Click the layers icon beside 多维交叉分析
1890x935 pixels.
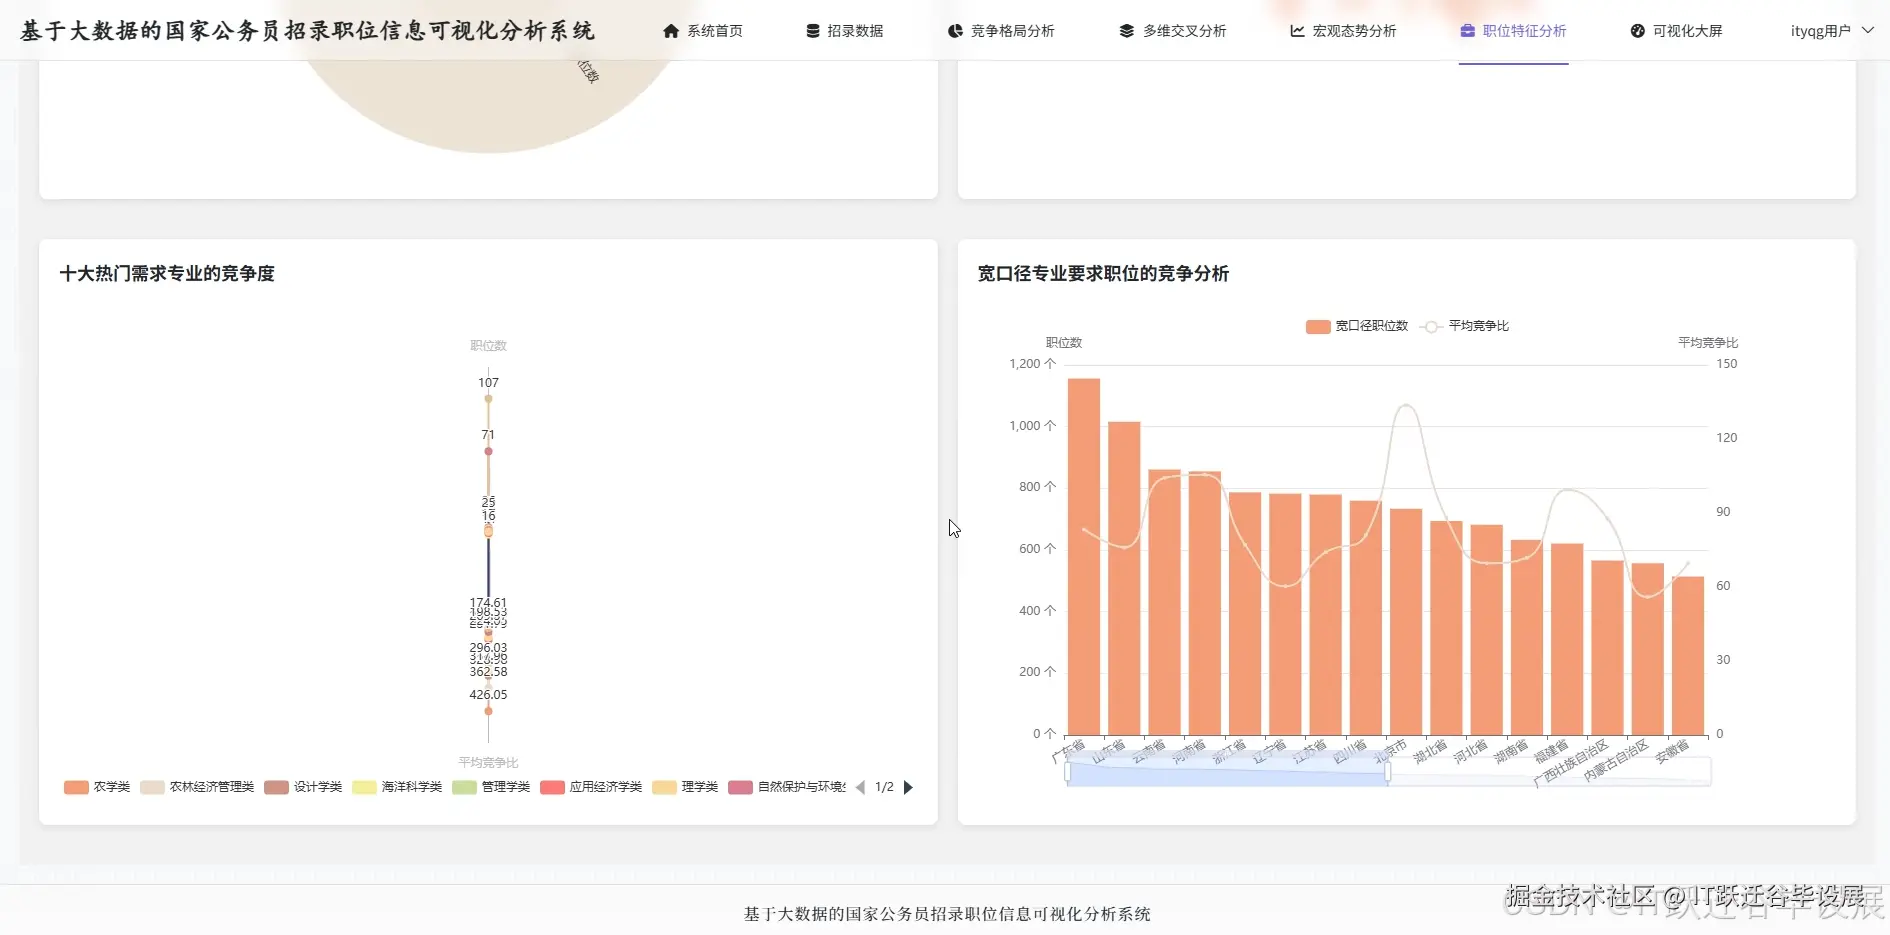click(x=1127, y=31)
